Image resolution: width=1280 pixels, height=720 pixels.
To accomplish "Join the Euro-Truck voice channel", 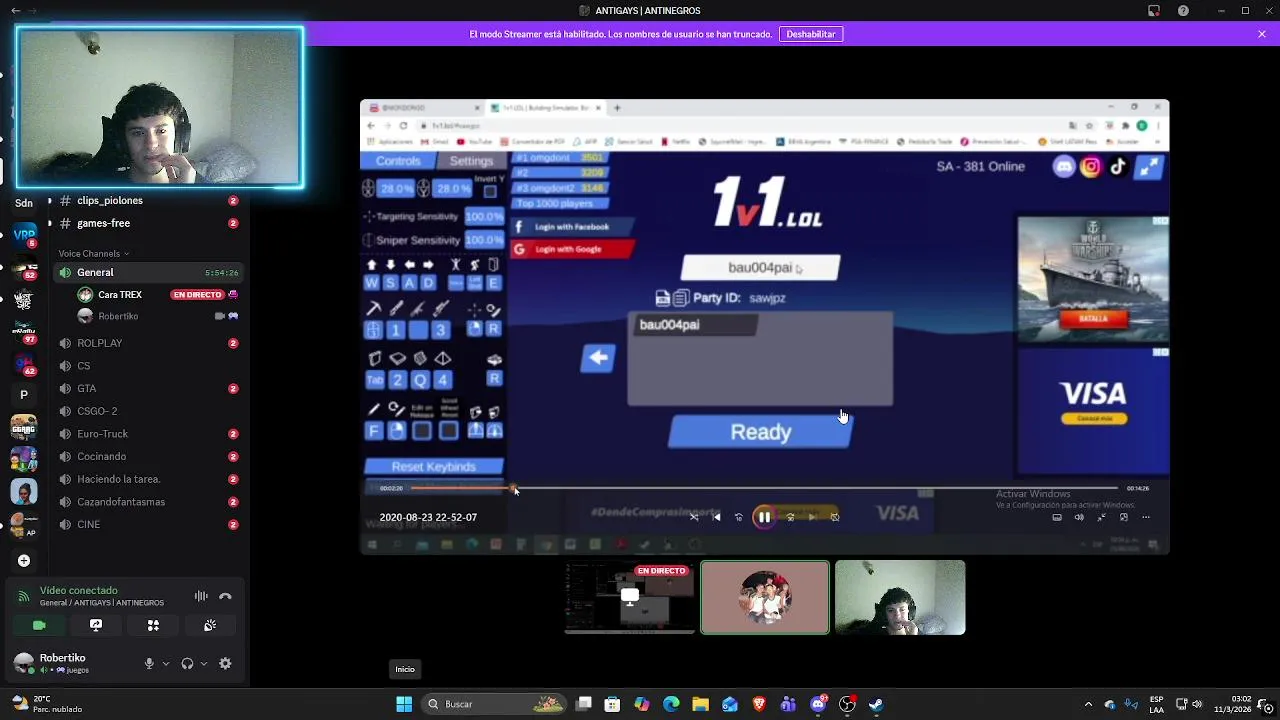I will click(146, 434).
